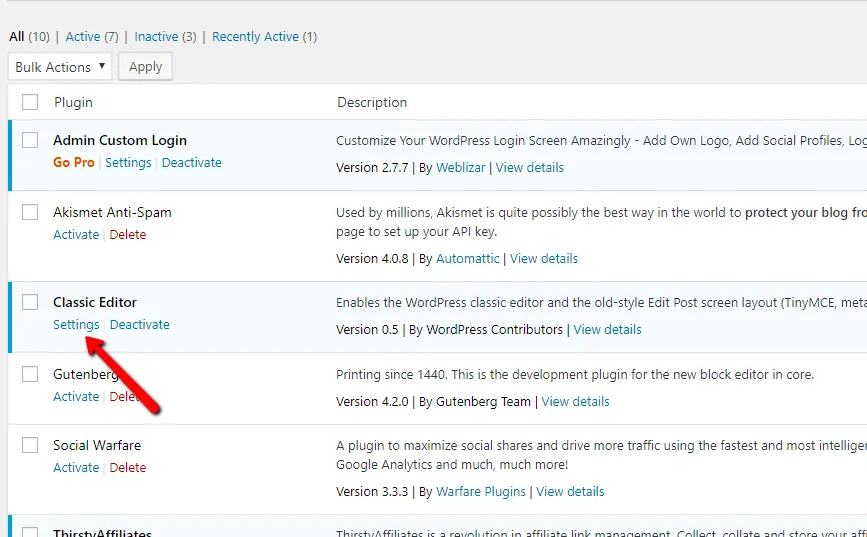Click the Version 3.3.3 text

pos(372,492)
